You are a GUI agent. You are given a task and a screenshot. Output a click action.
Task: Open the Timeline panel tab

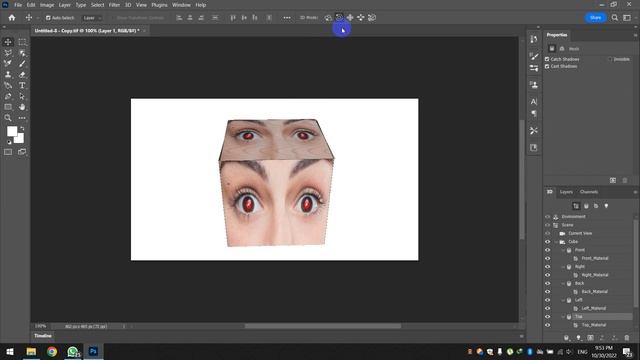tap(43, 336)
